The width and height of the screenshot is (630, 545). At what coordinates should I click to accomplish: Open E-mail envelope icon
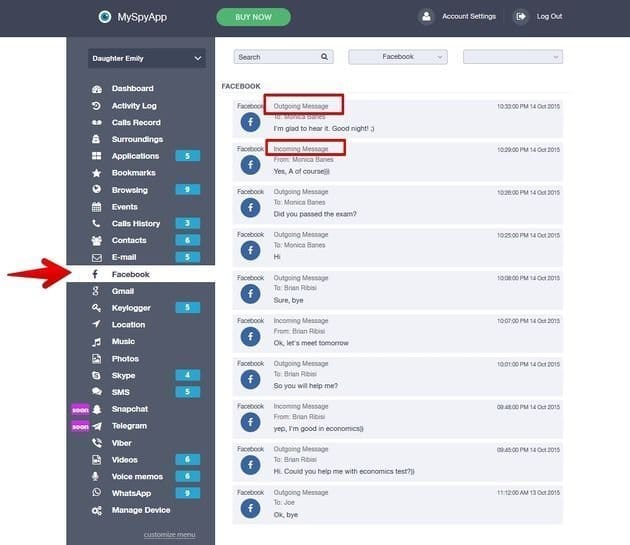tap(97, 257)
